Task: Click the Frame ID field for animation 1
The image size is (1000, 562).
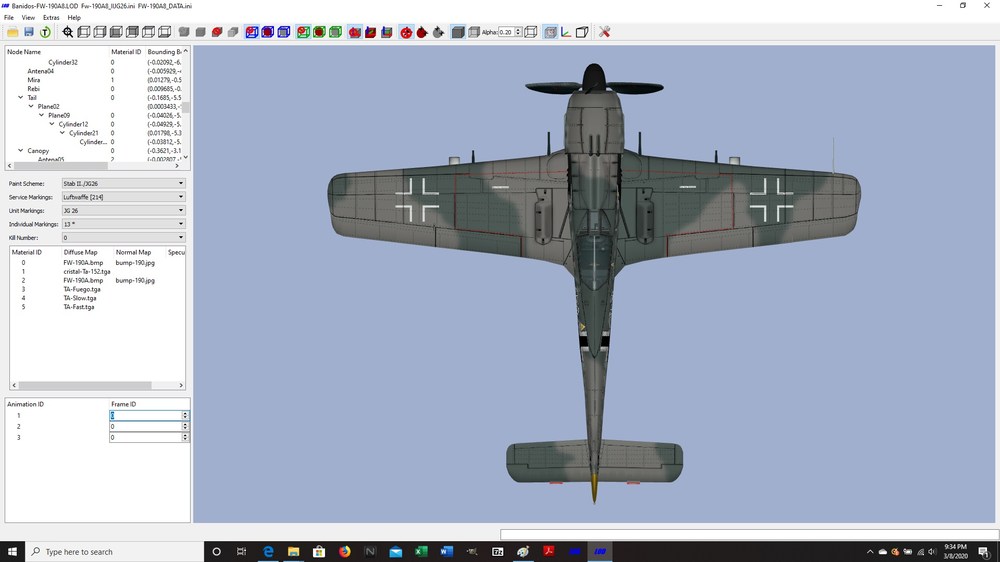Action: click(145, 415)
